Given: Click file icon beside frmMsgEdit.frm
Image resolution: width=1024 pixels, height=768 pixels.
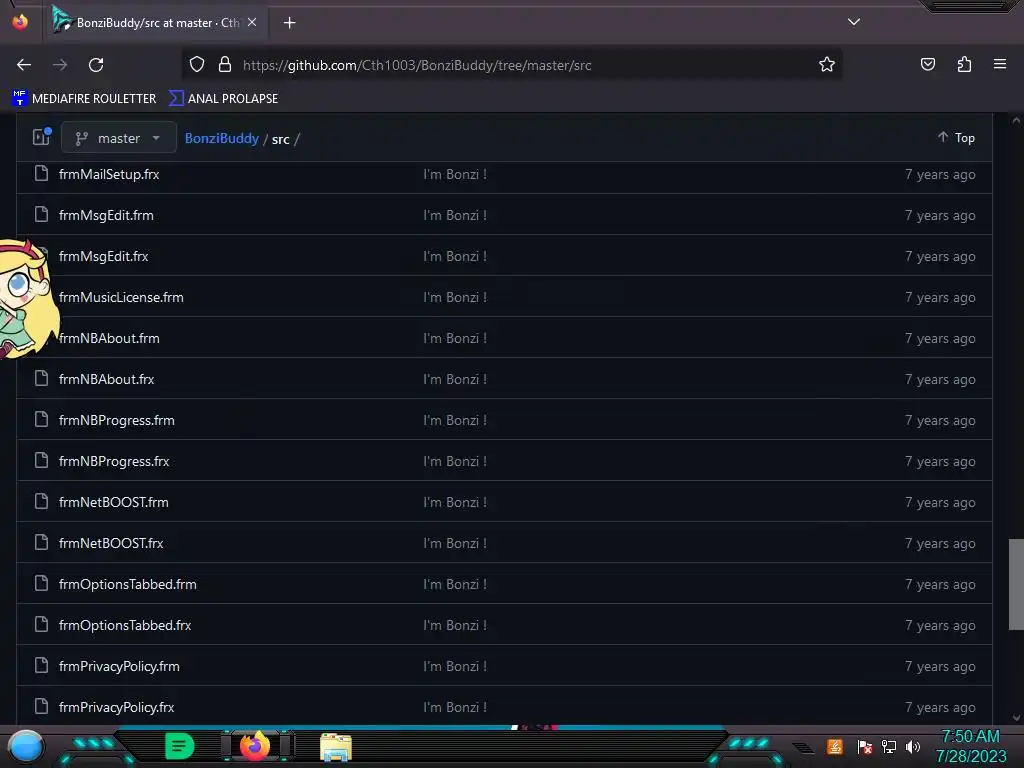Looking at the screenshot, I should (41, 214).
